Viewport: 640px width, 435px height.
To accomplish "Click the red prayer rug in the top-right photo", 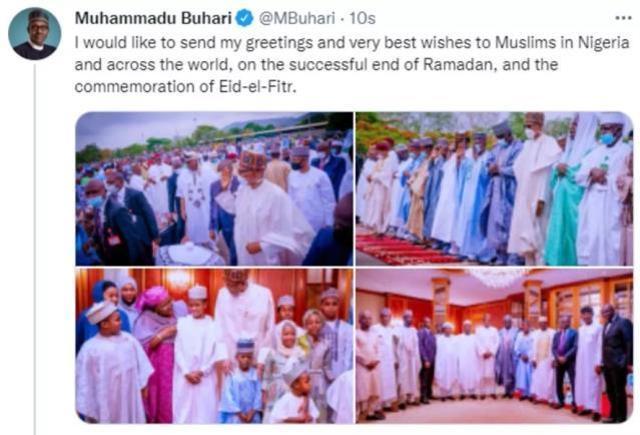I will coord(404,249).
